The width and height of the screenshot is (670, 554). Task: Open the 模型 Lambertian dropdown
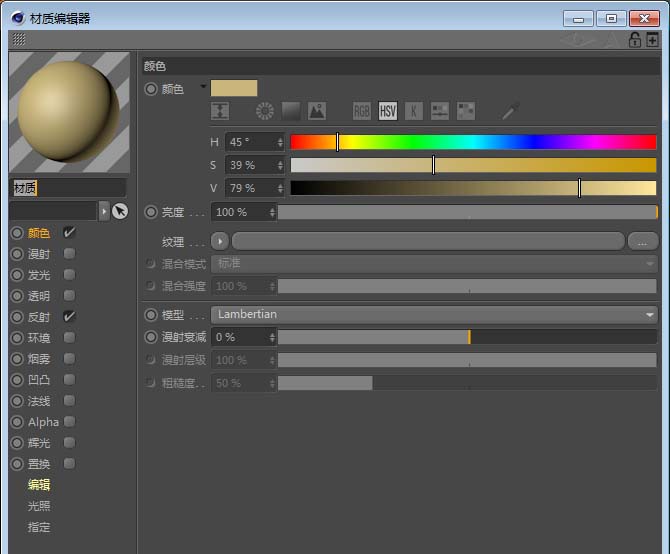pos(434,315)
